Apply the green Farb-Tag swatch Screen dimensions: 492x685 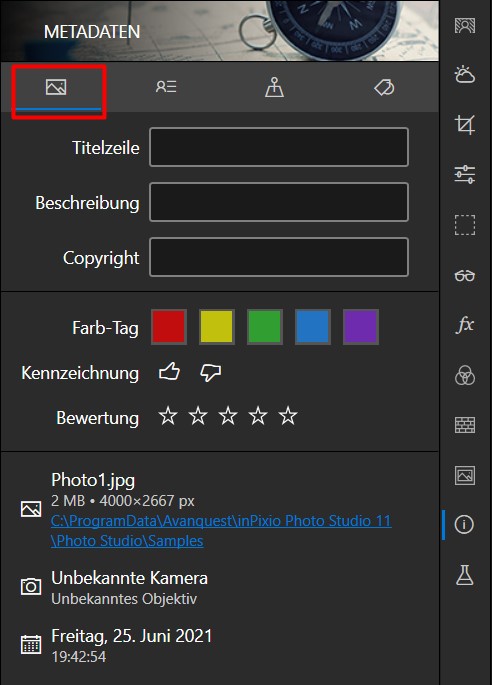tap(265, 327)
